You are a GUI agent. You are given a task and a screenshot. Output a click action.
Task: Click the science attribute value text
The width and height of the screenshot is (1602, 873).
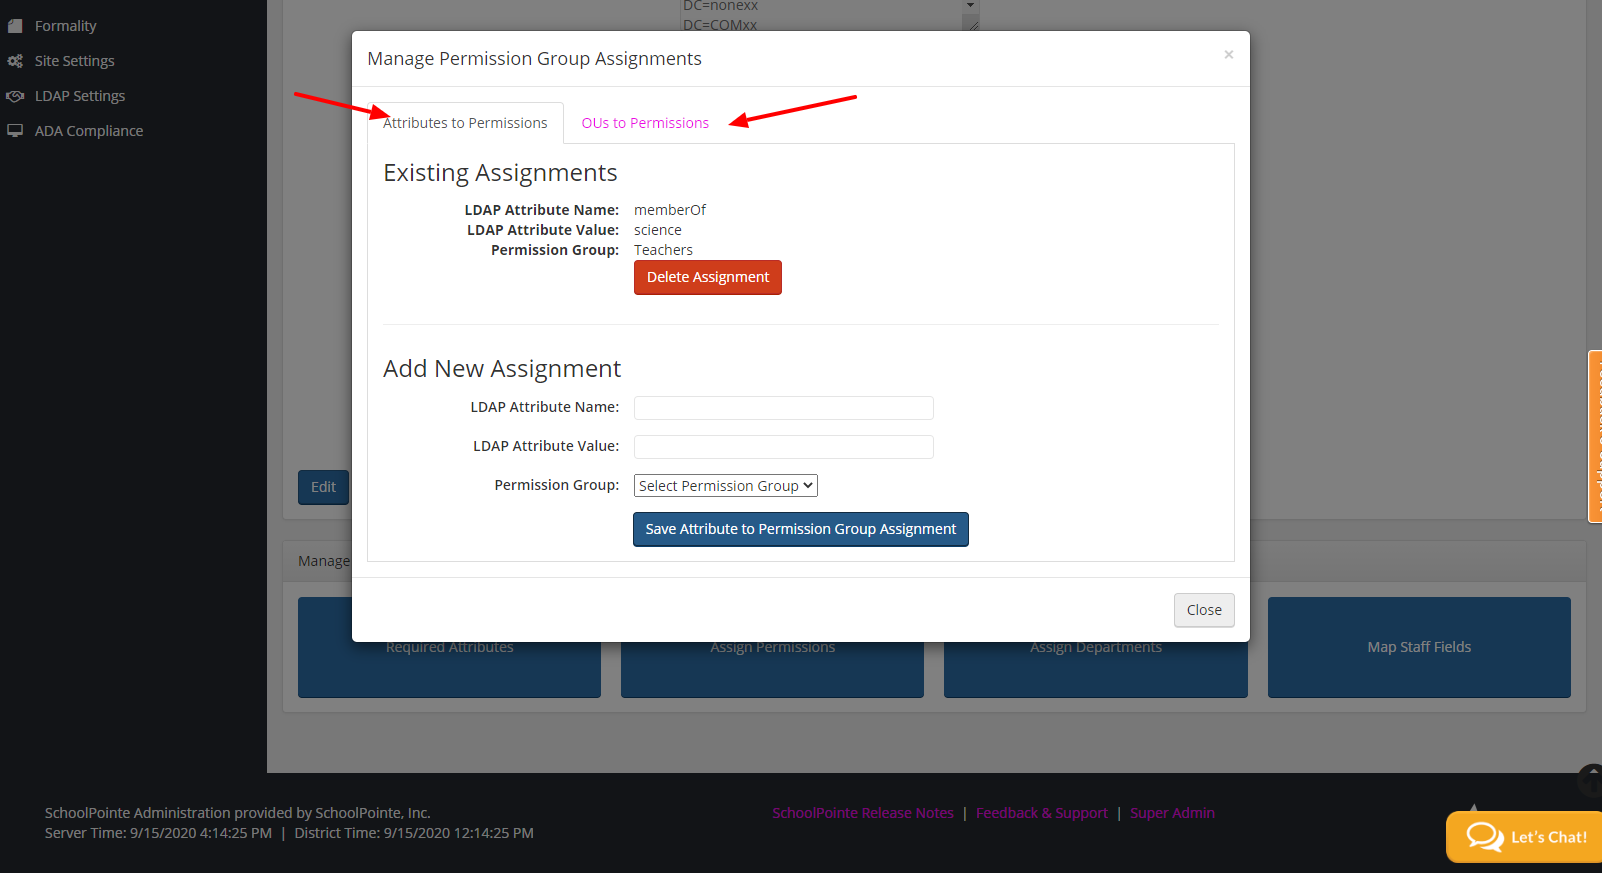click(658, 230)
